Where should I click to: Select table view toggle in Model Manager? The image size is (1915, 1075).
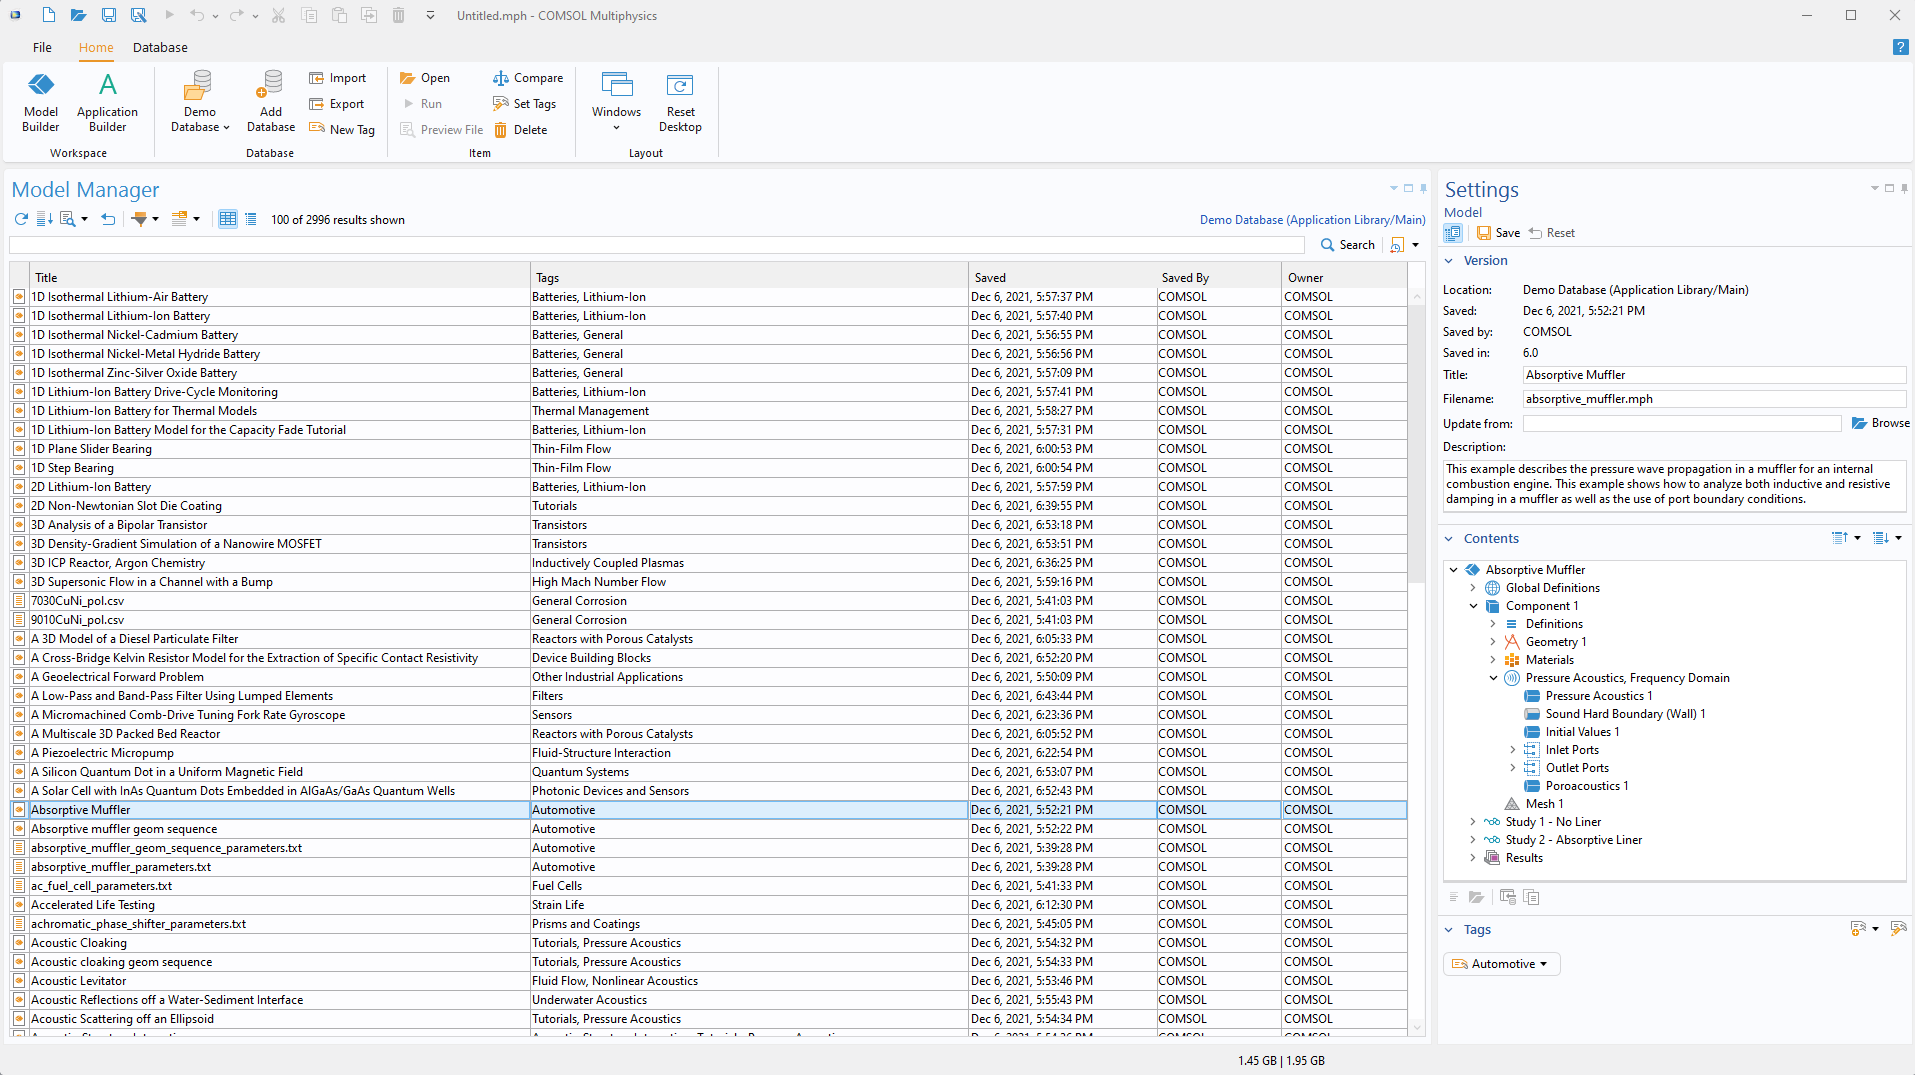pos(228,219)
